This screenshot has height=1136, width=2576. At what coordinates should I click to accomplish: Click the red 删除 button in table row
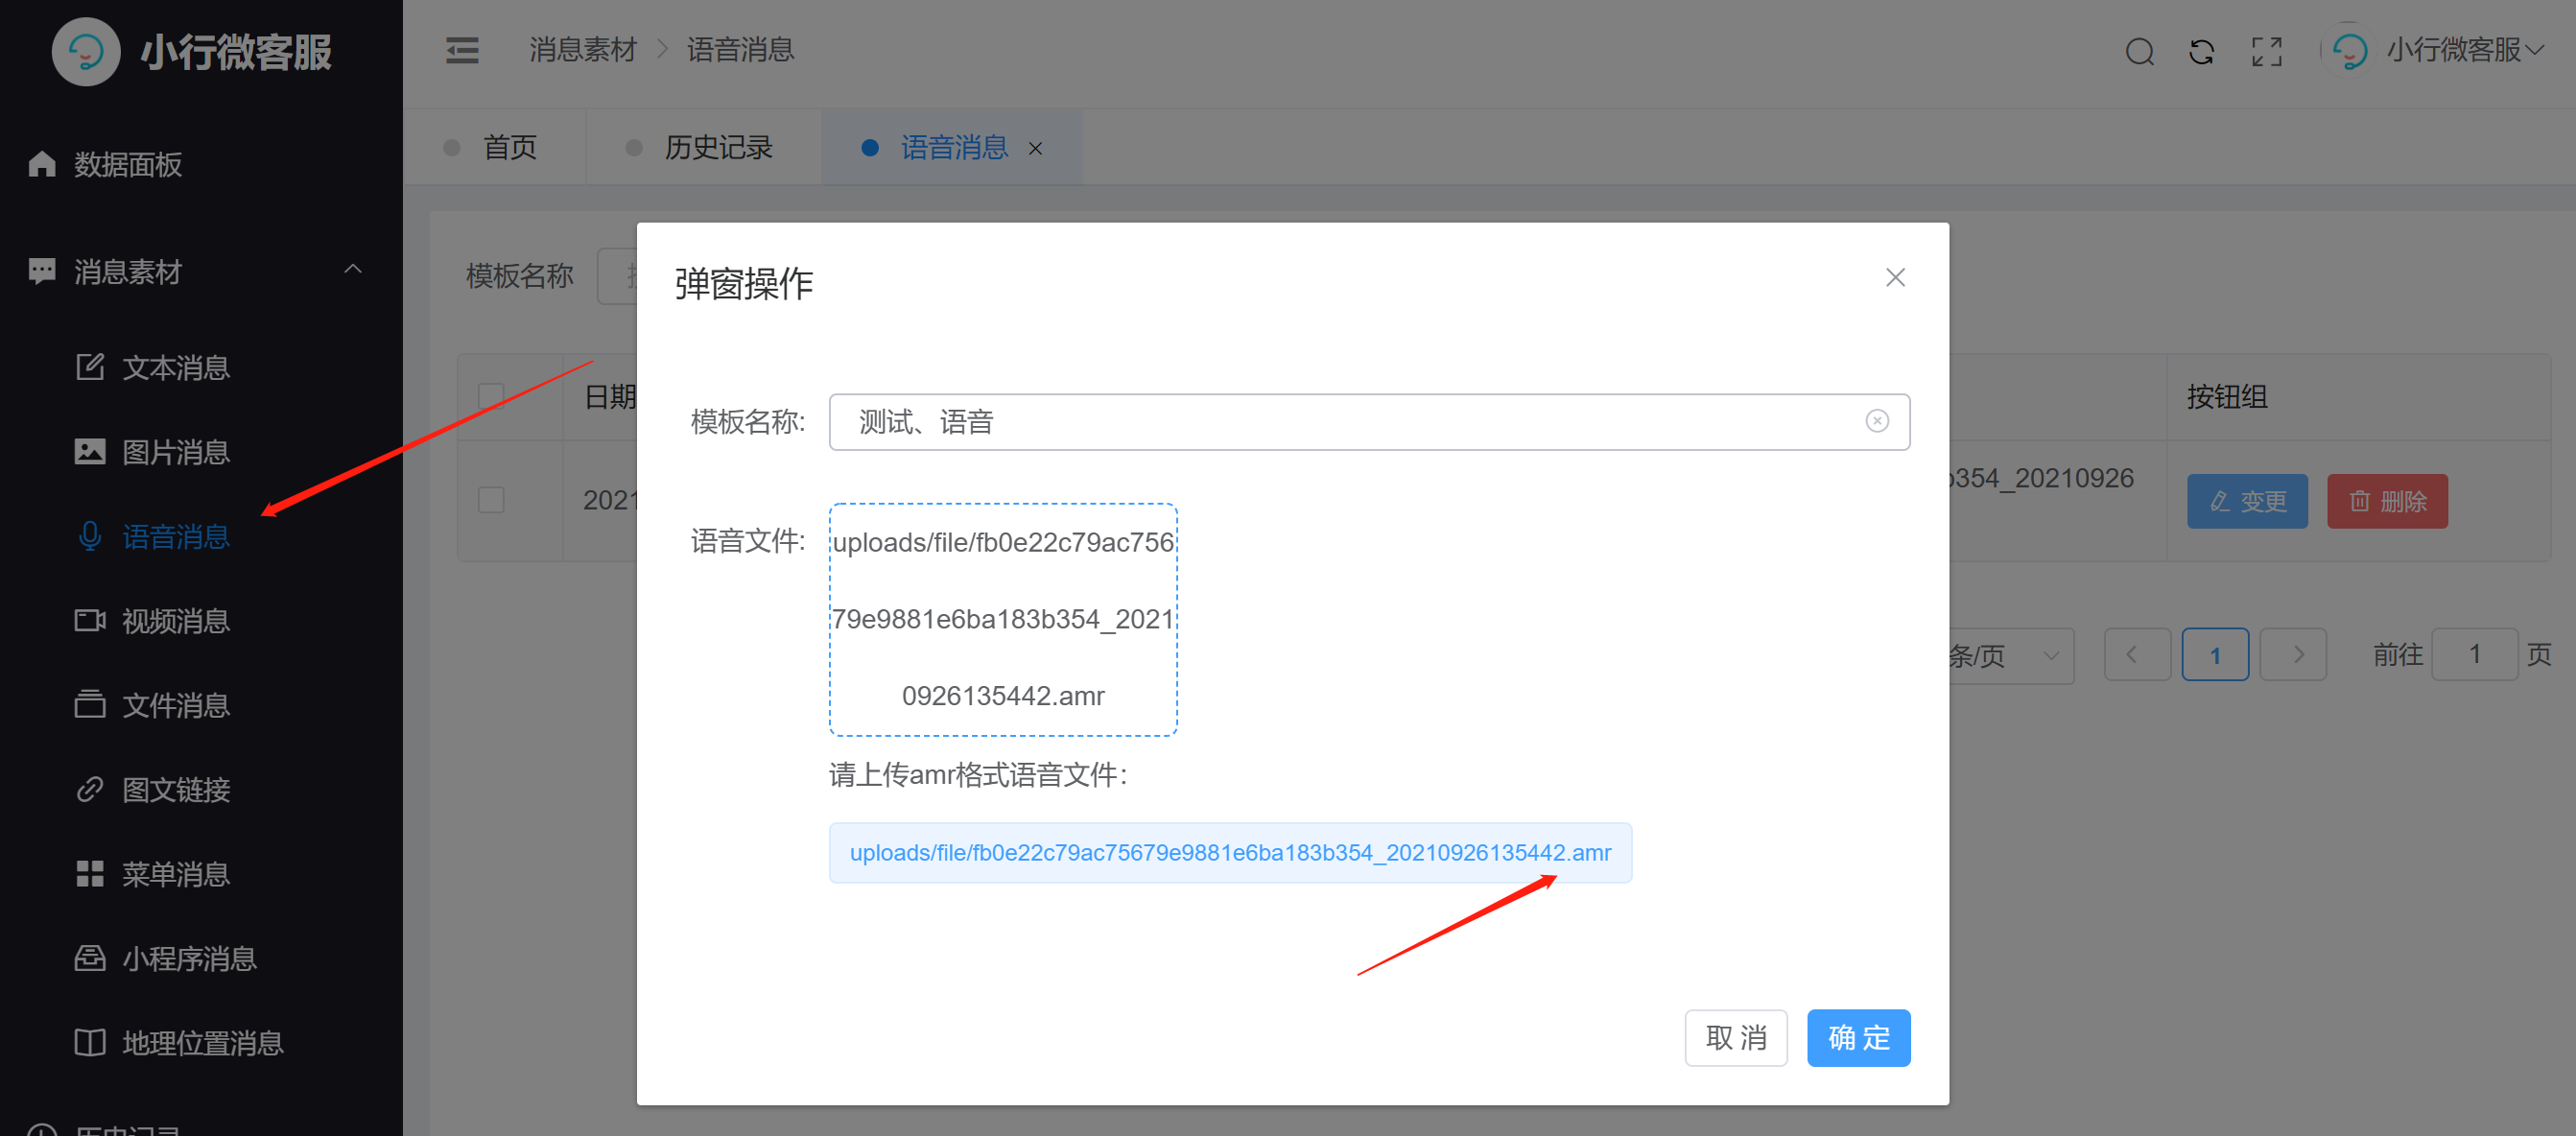(x=2386, y=501)
